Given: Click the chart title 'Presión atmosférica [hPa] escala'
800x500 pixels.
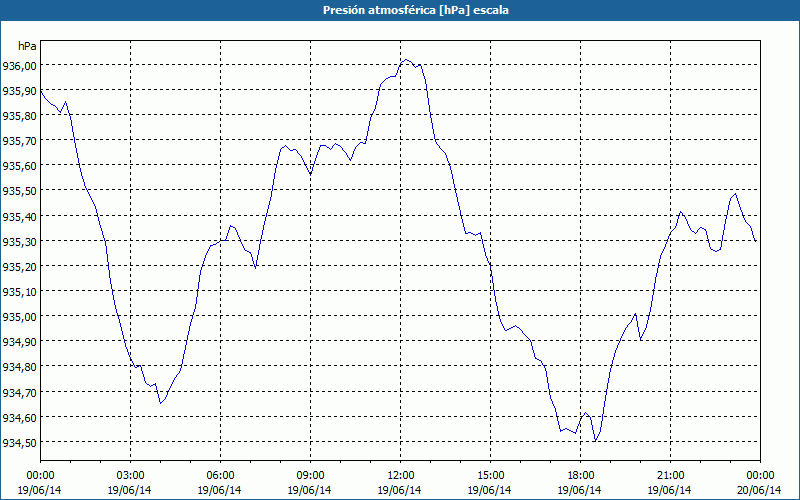Looking at the screenshot, I should click(x=416, y=10).
